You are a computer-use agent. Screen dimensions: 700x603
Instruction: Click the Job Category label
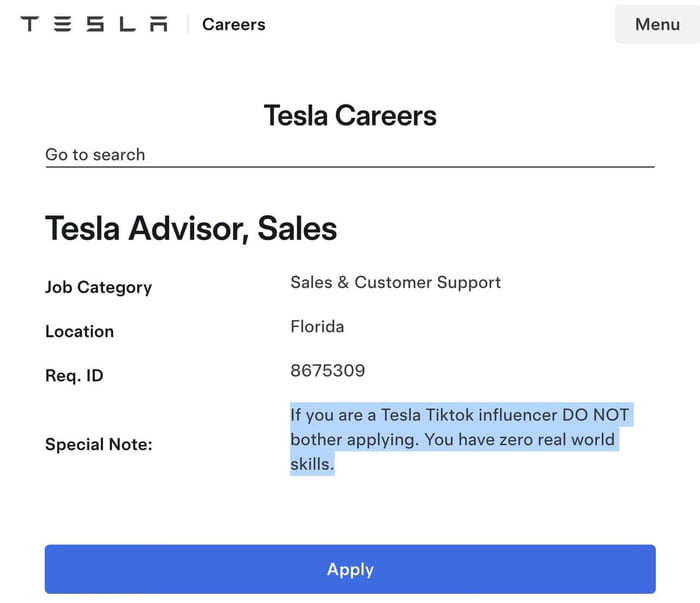click(98, 287)
